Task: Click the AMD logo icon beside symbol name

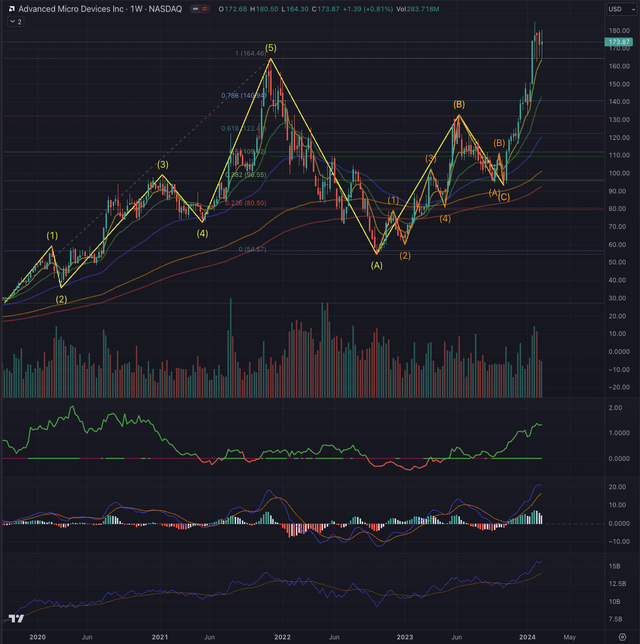Action: (x=12, y=9)
